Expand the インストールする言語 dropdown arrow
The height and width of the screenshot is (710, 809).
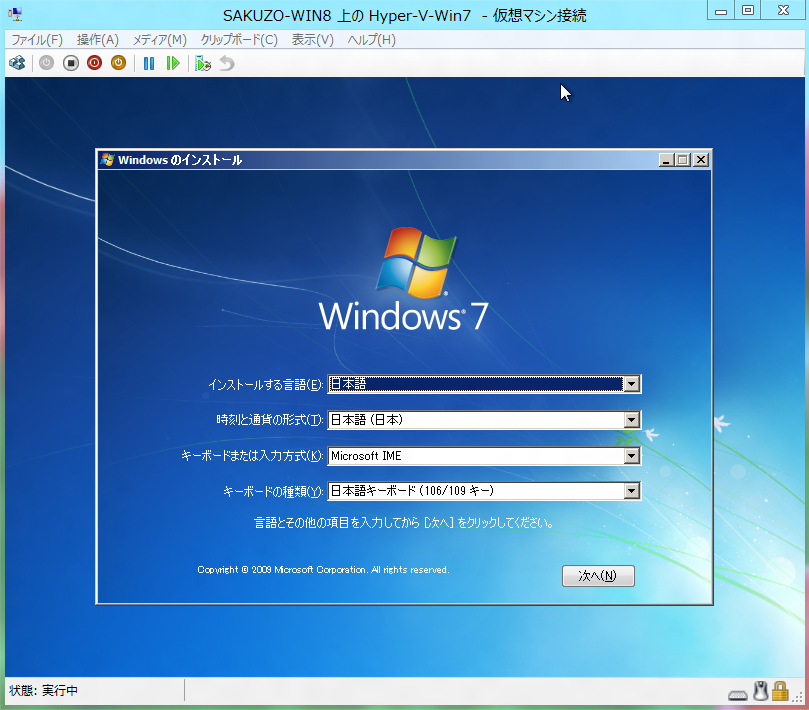(632, 384)
